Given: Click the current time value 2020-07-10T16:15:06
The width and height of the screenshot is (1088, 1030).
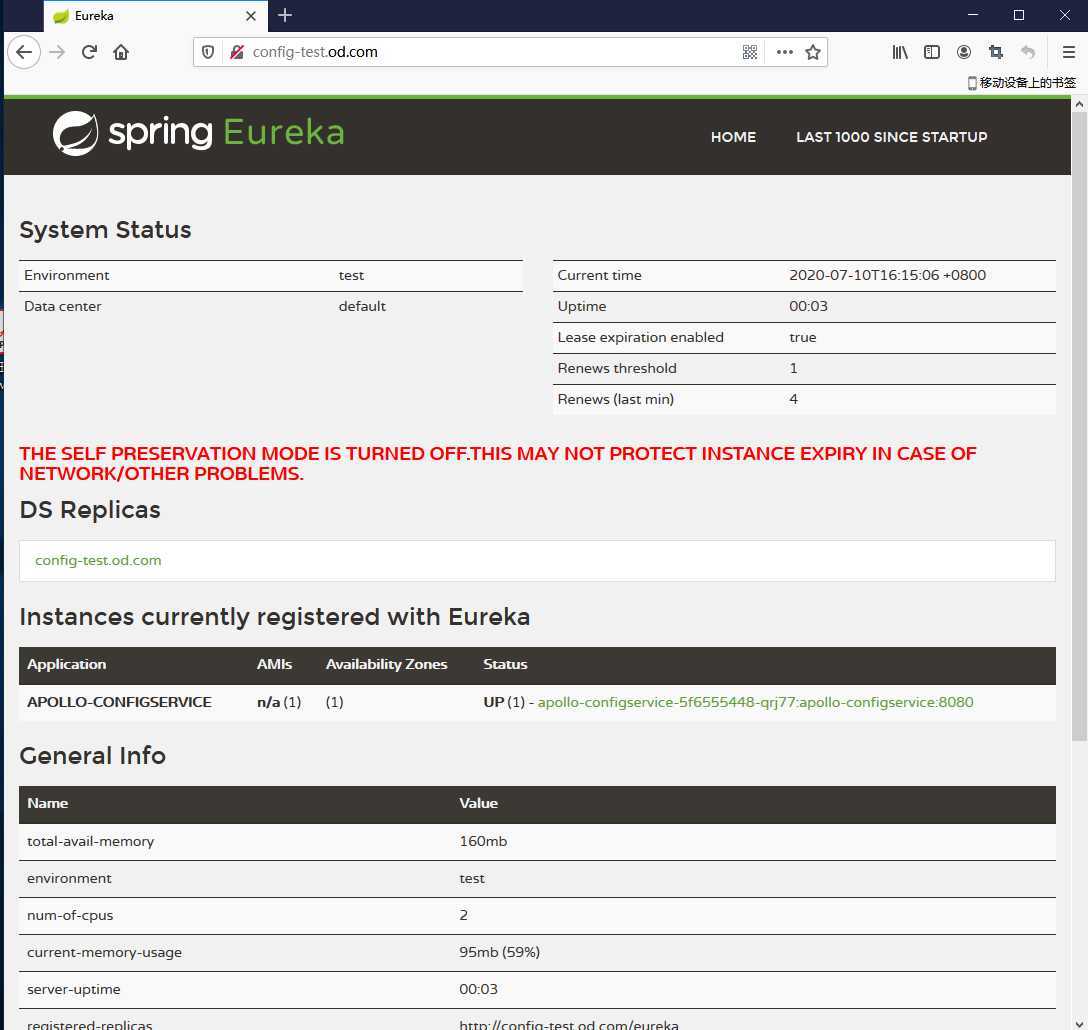Looking at the screenshot, I should [887, 275].
